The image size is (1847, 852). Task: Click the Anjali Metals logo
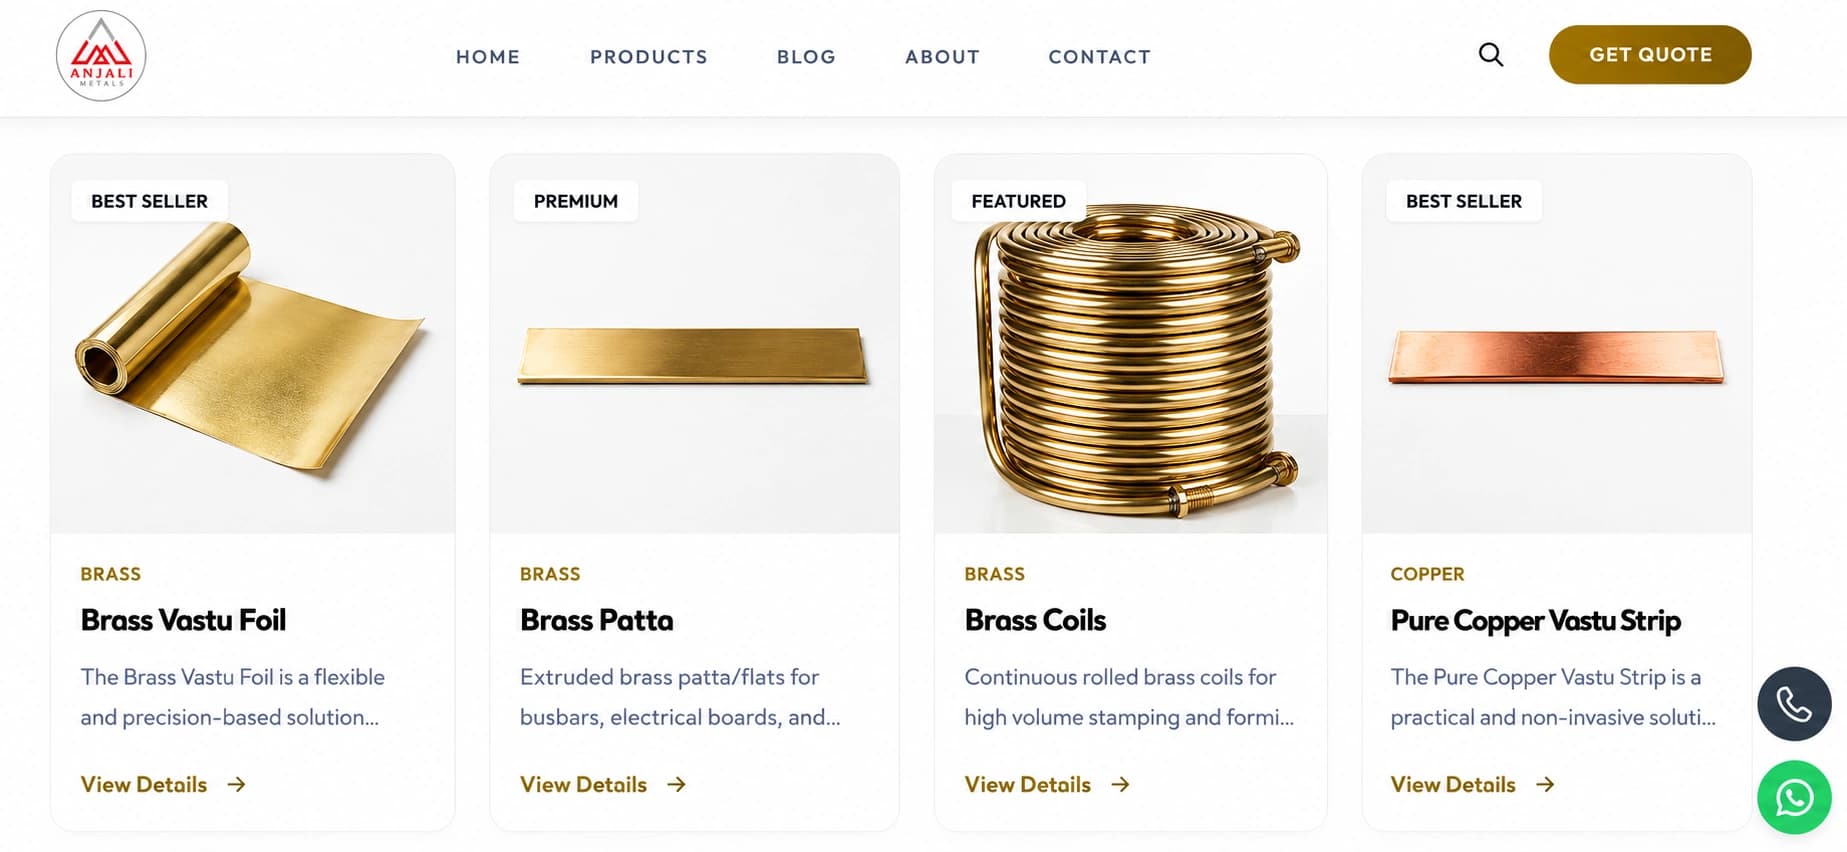tap(101, 56)
